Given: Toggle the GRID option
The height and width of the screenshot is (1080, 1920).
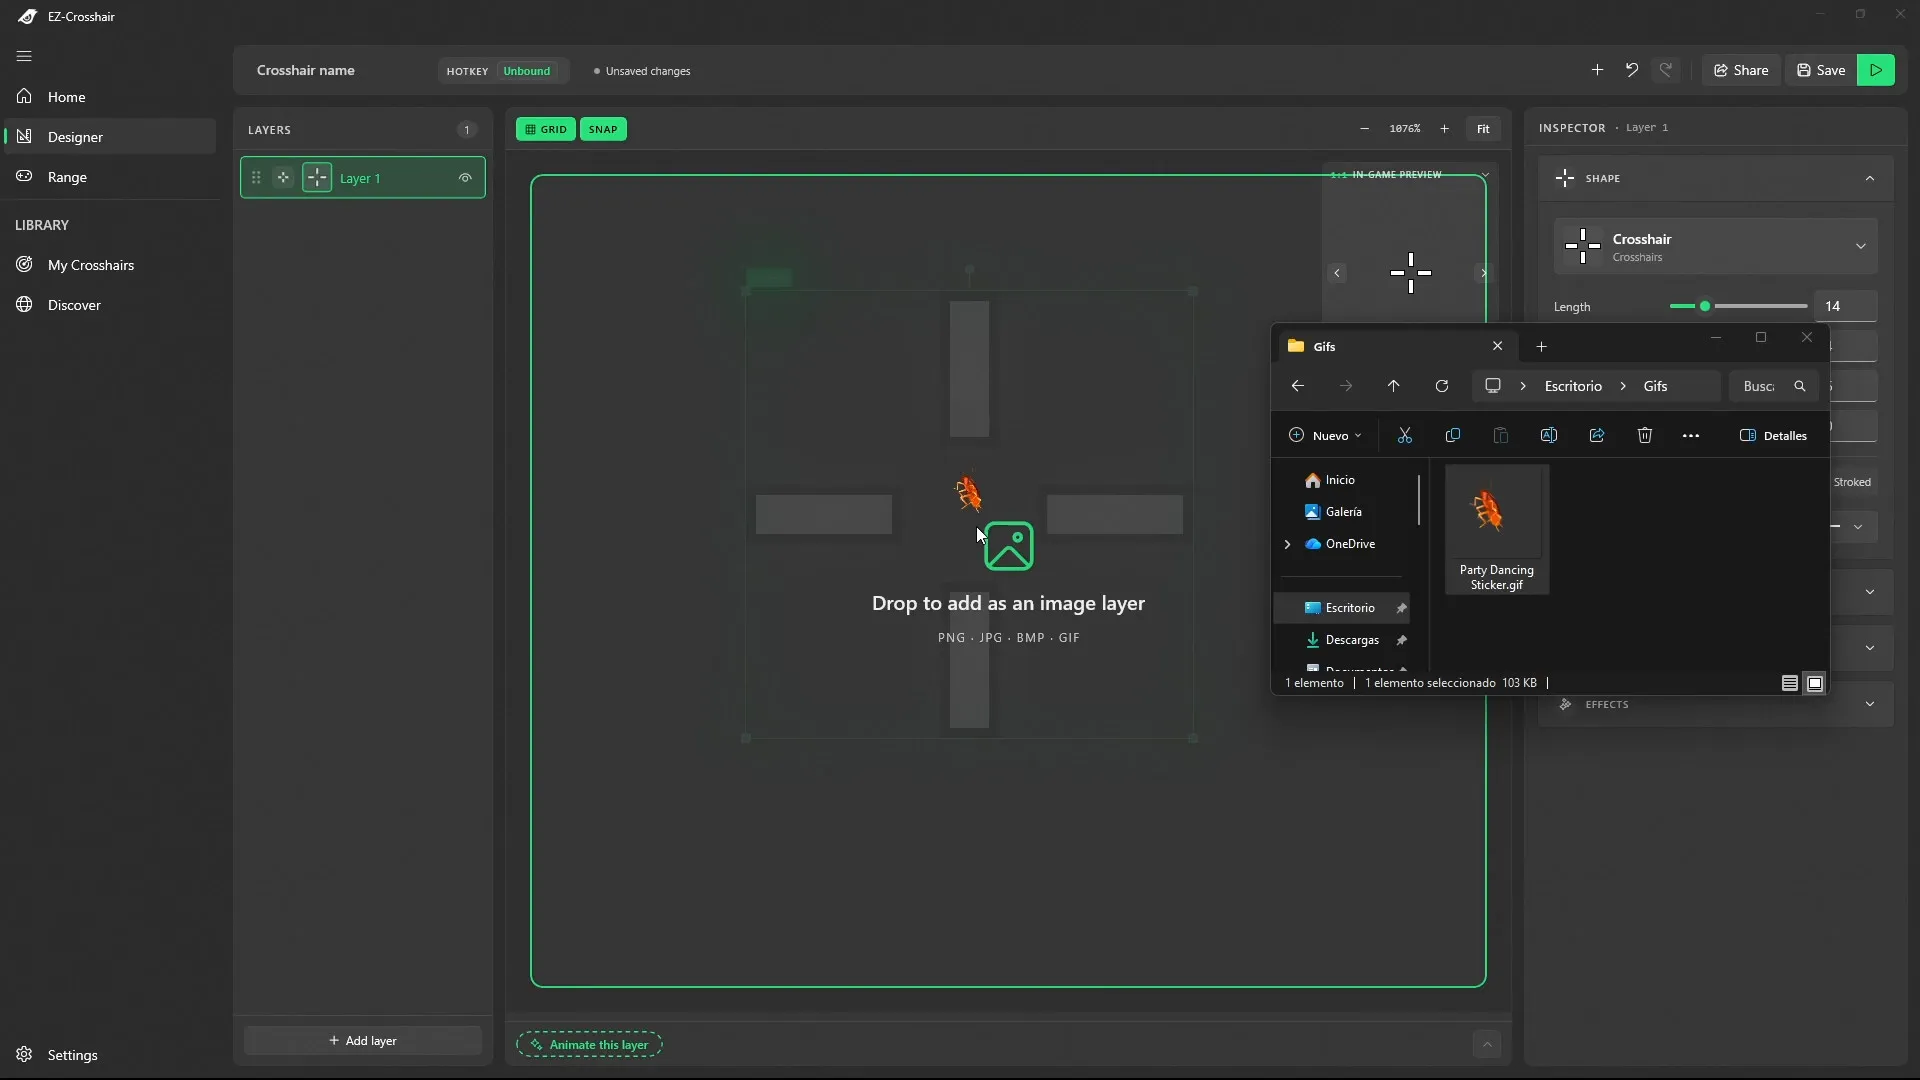Looking at the screenshot, I should [x=546, y=129].
